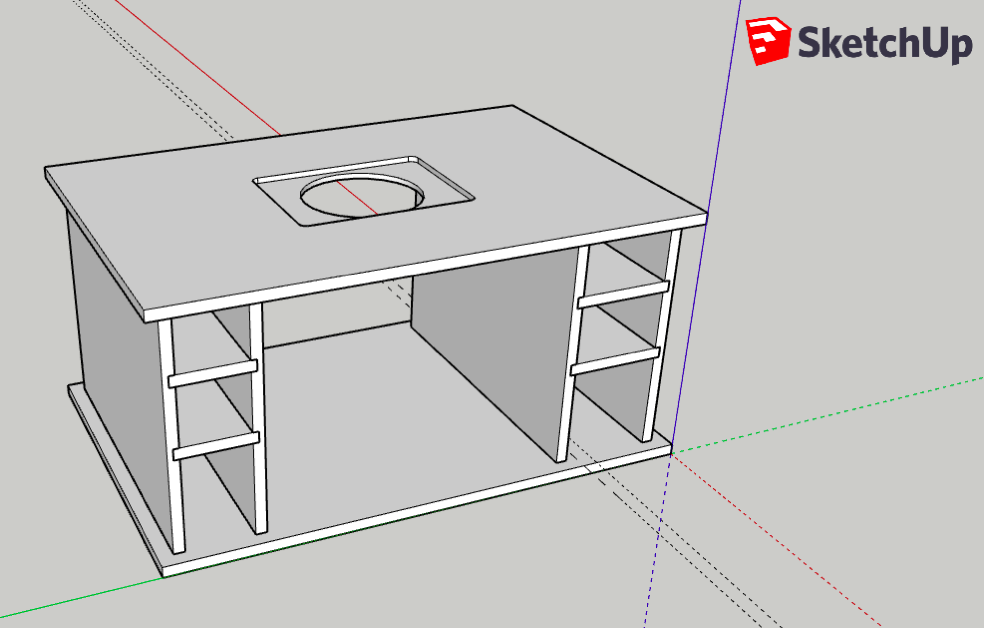The height and width of the screenshot is (628, 984).
Task: Select the front edge face of the tabletop
Action: (420, 267)
